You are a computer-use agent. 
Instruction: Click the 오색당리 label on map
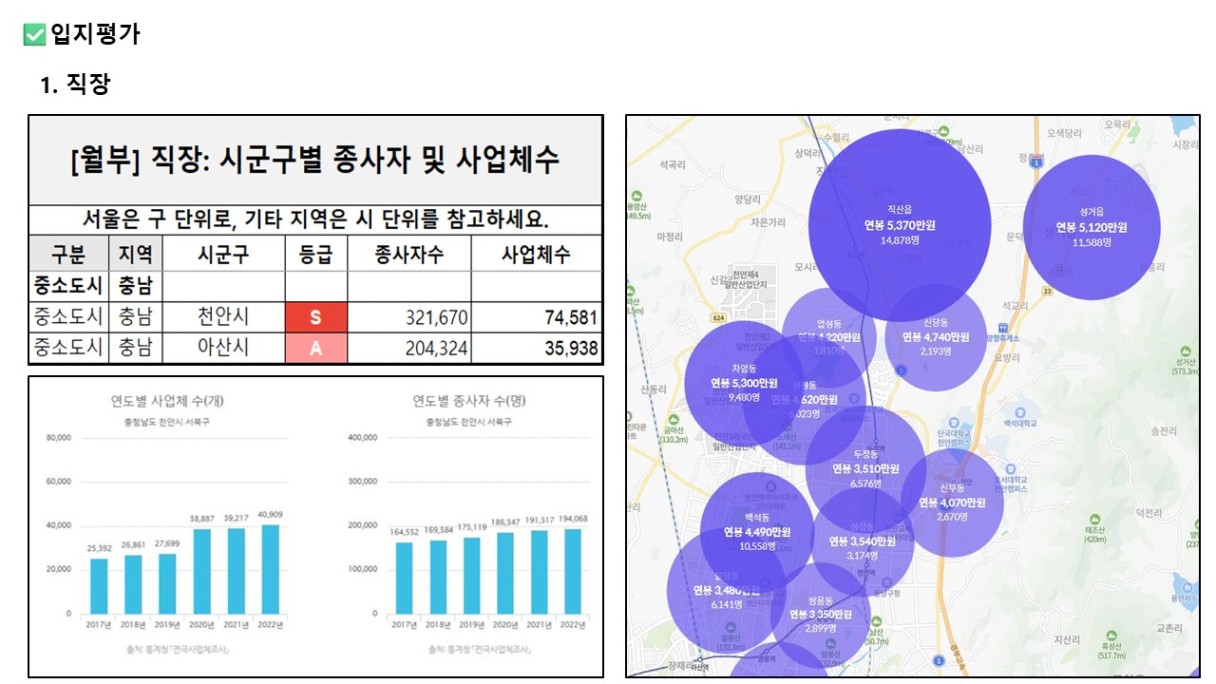[1065, 131]
